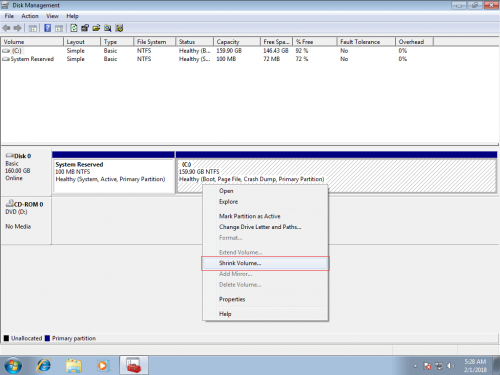This screenshot has width=500, height=375.
Task: Click the Back arrow in the toolbar
Action: point(6,28)
